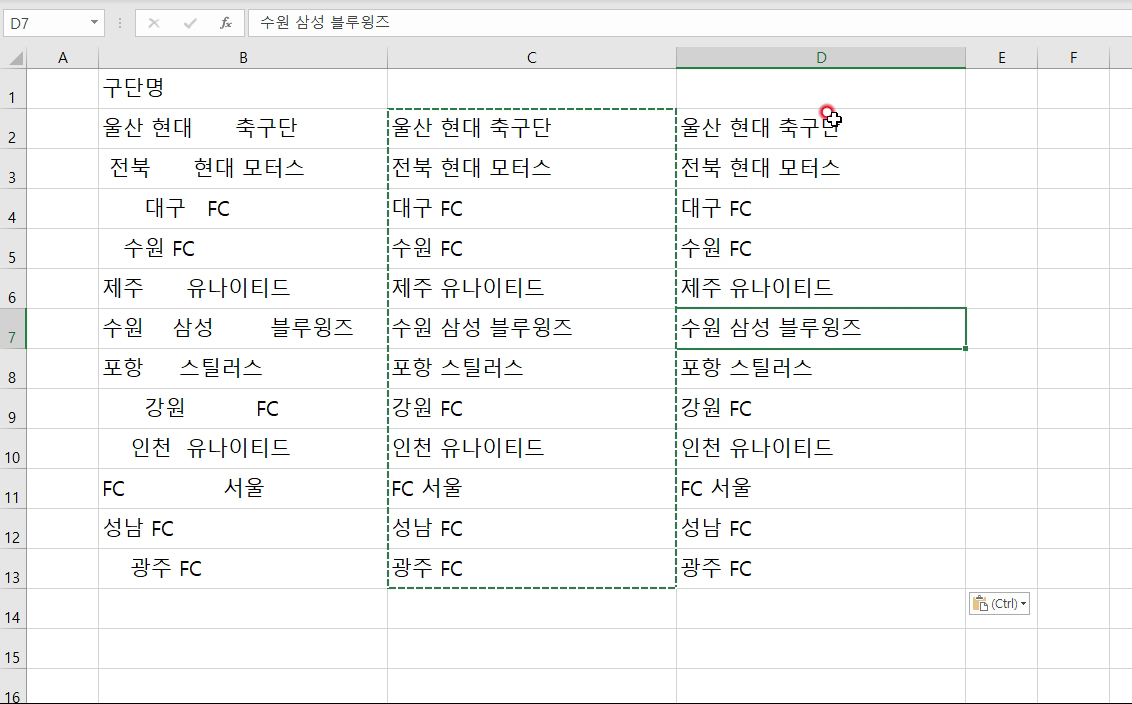Open the Name Box dropdown arrow

pyautogui.click(x=94, y=23)
